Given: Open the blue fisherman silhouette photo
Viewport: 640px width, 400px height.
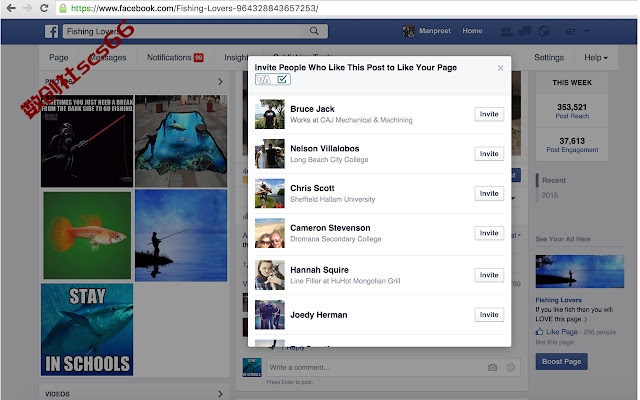Looking at the screenshot, I should pyautogui.click(x=181, y=236).
